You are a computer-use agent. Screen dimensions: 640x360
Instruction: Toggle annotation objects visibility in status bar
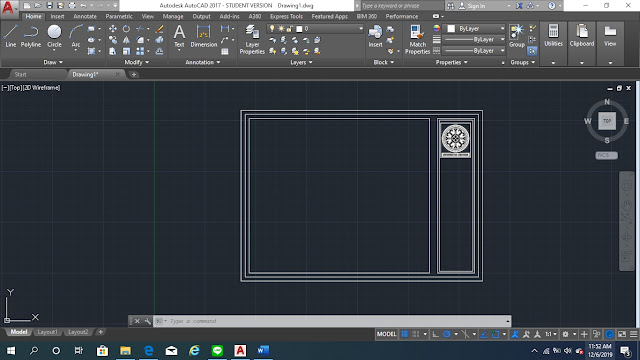click(515, 334)
